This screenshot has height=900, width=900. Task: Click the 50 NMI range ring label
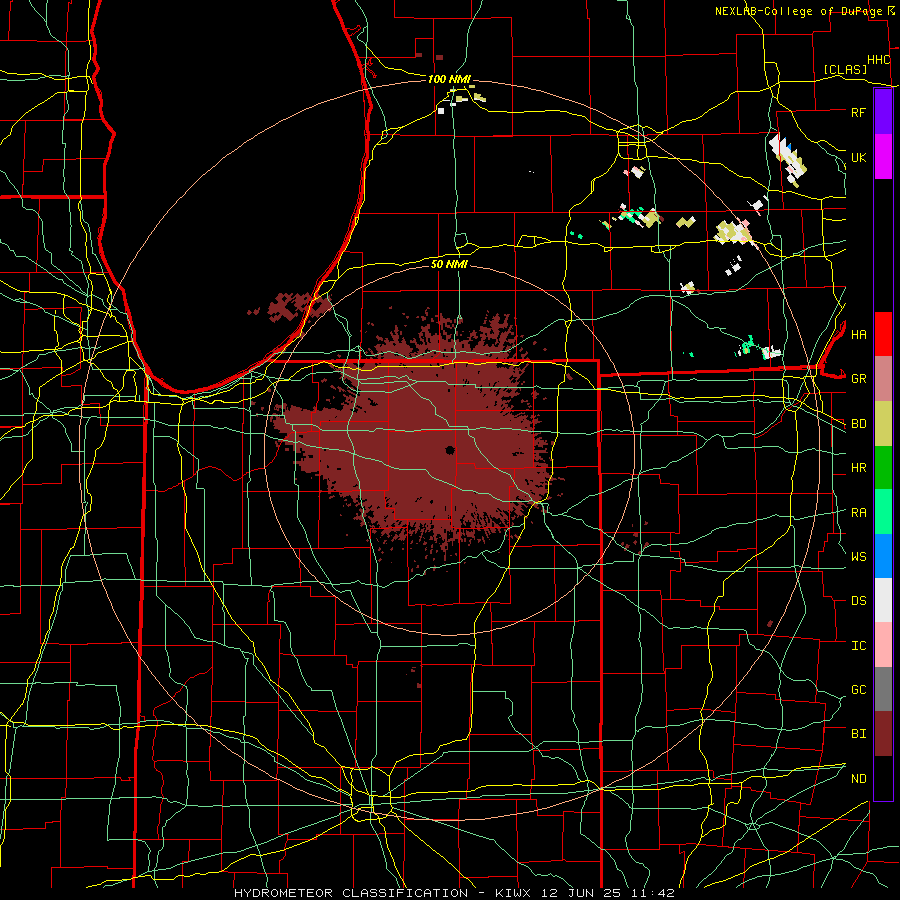[x=449, y=264]
